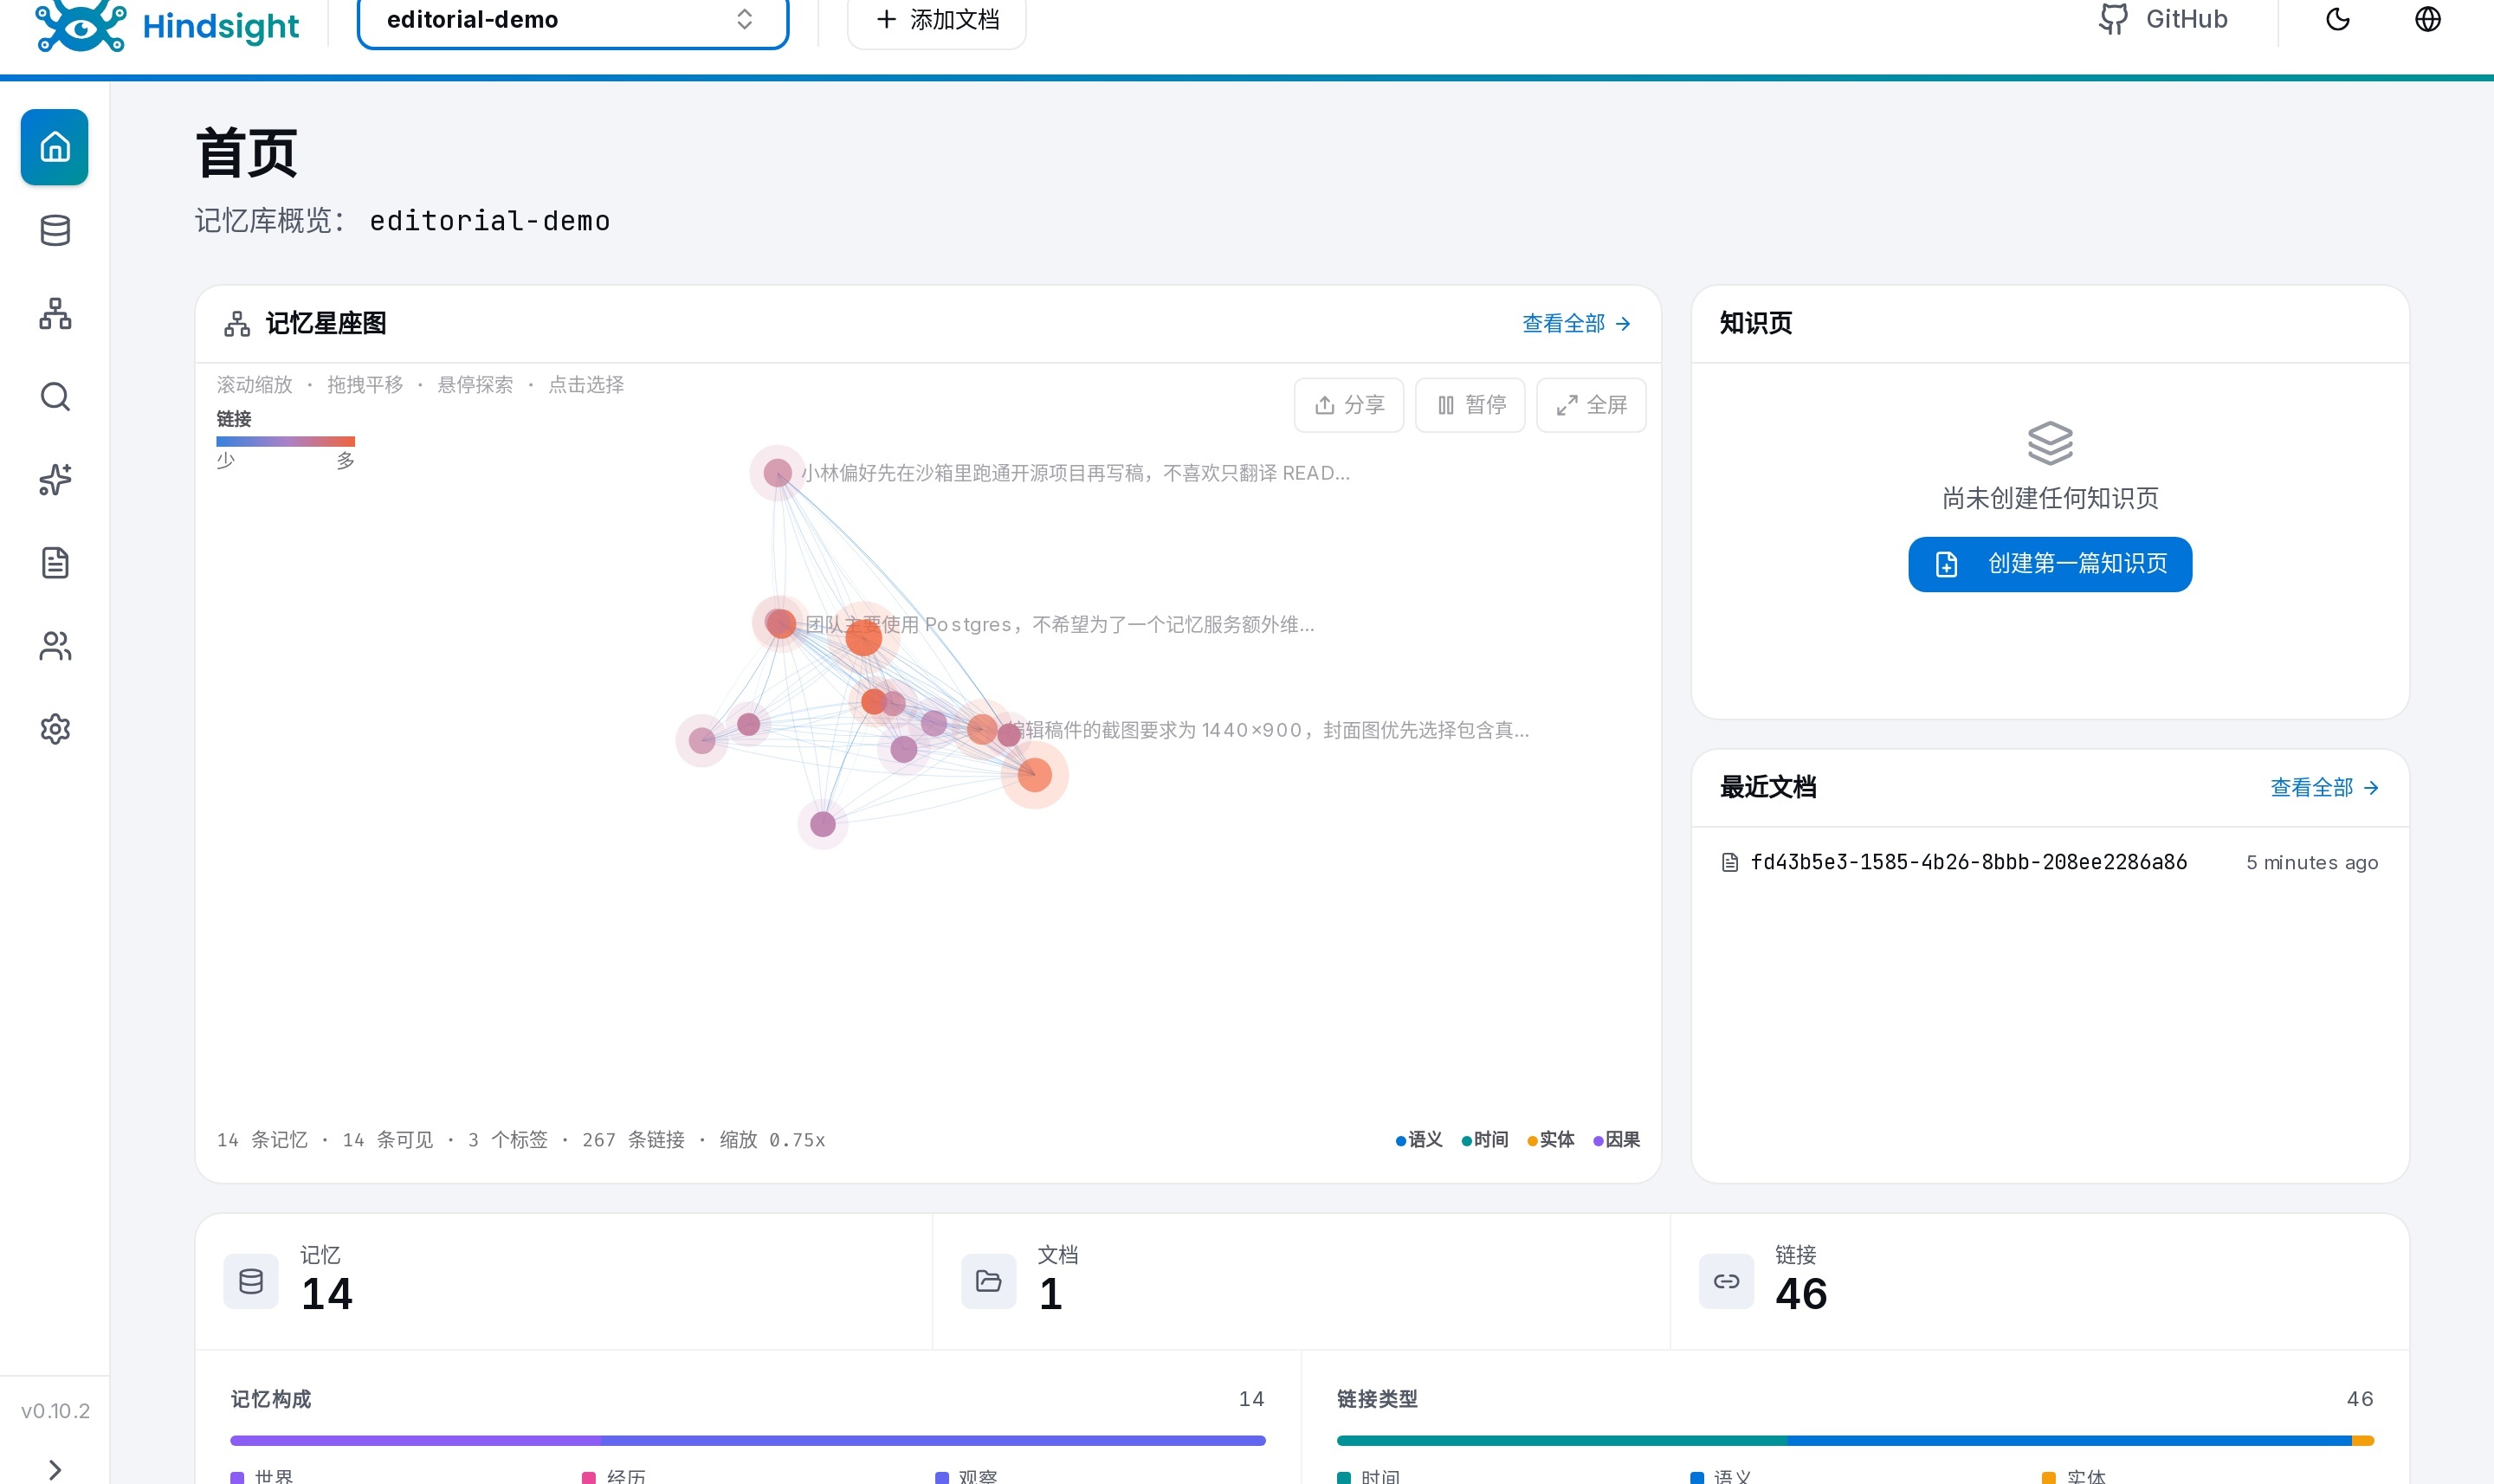Click 创建第一篇知识页 button
The height and width of the screenshot is (1484, 2494).
pyautogui.click(x=2050, y=564)
